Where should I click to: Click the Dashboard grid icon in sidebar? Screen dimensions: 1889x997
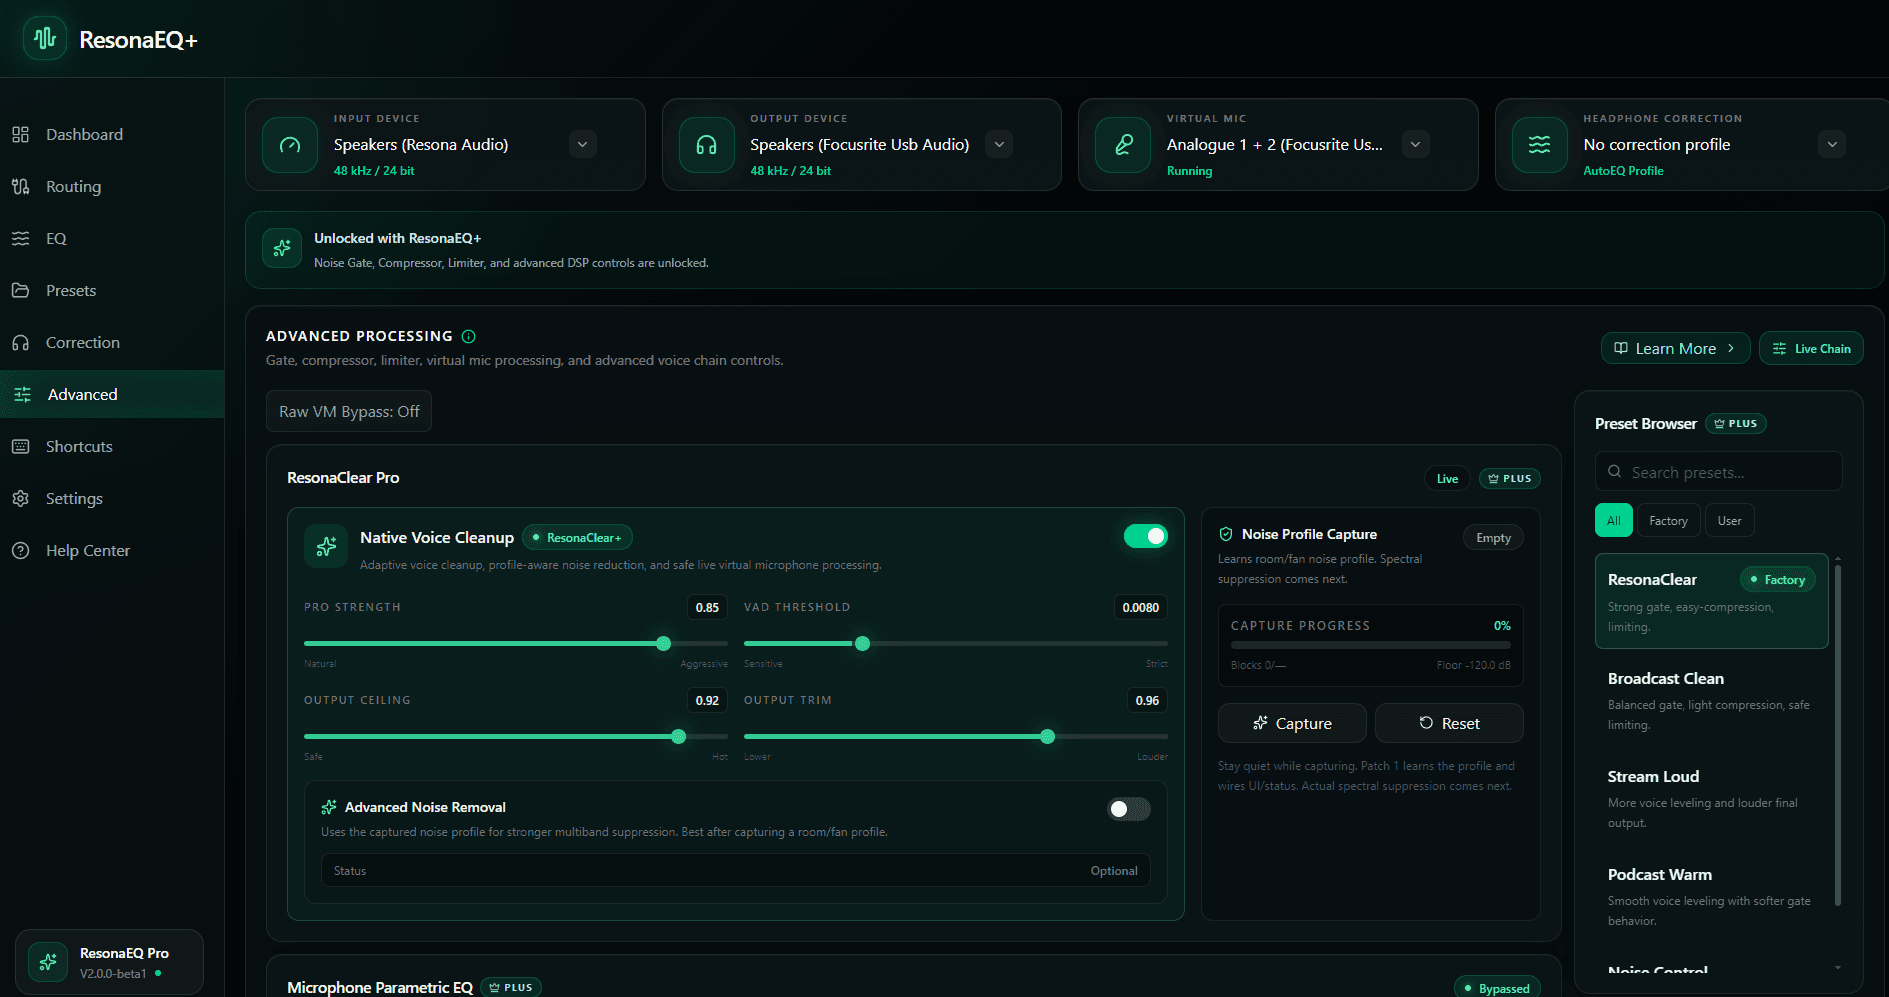click(20, 134)
